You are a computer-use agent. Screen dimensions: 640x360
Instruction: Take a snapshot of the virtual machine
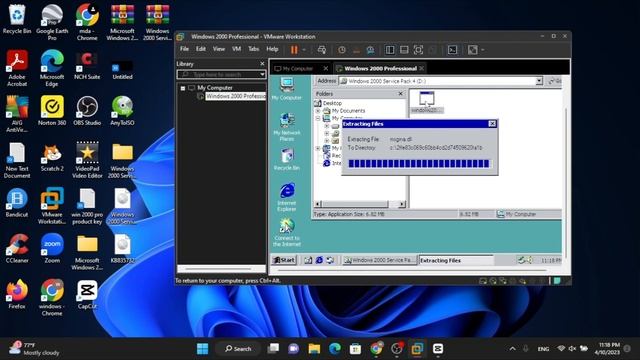[x=342, y=50]
